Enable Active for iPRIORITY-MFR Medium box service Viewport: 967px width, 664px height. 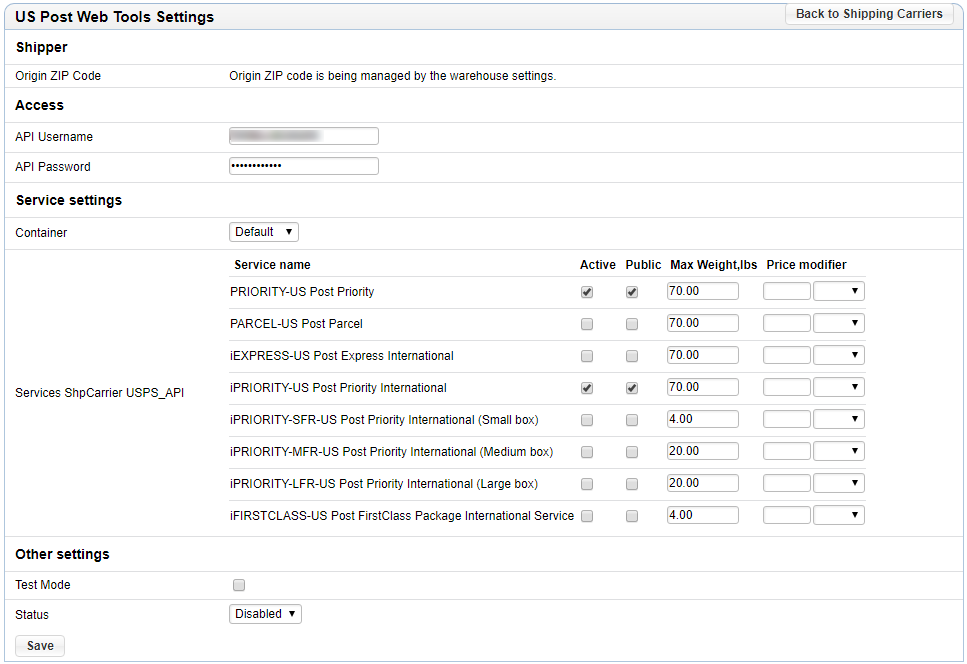click(x=587, y=453)
